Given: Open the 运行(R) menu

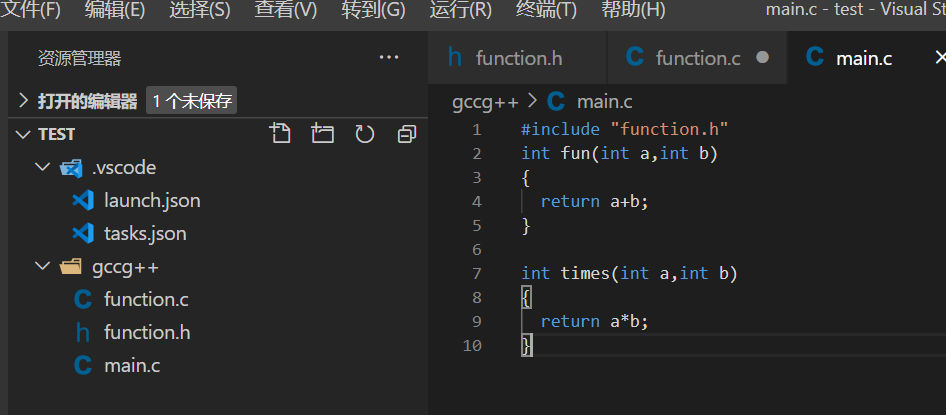Looking at the screenshot, I should tap(460, 10).
